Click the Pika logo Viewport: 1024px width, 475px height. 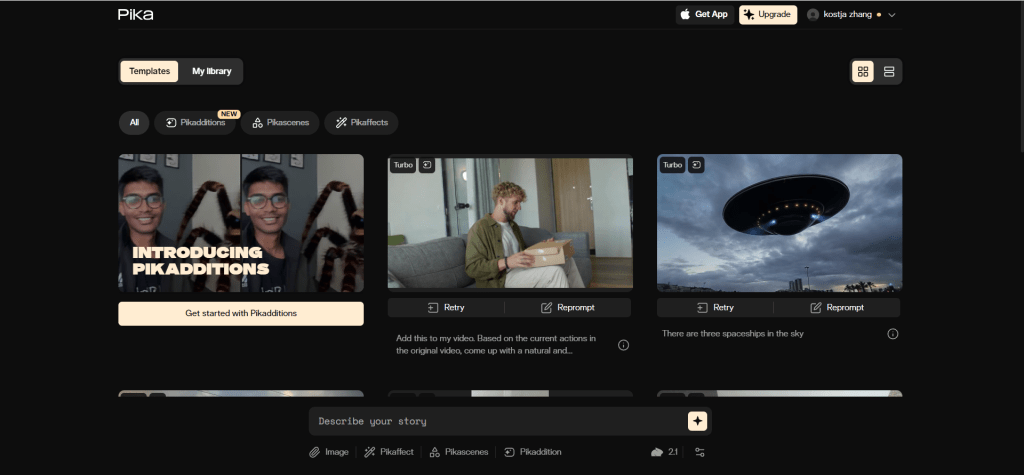coord(136,14)
